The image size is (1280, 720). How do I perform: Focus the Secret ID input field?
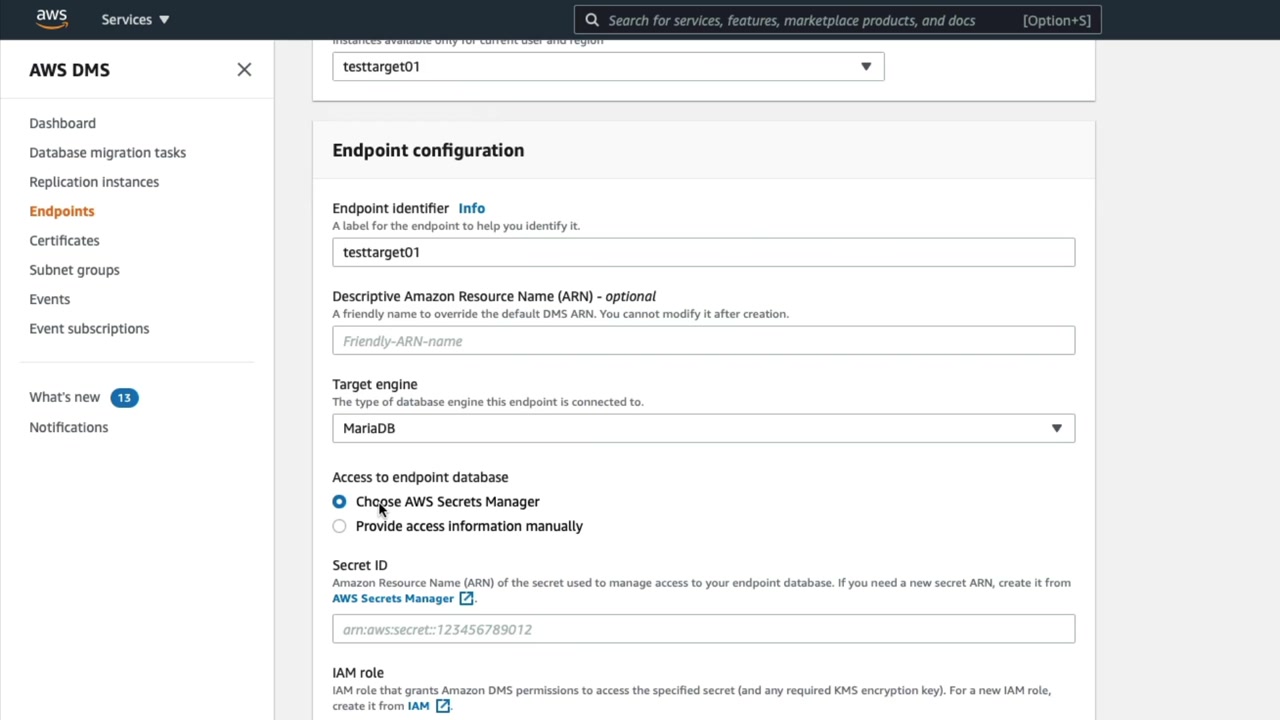[x=703, y=629]
